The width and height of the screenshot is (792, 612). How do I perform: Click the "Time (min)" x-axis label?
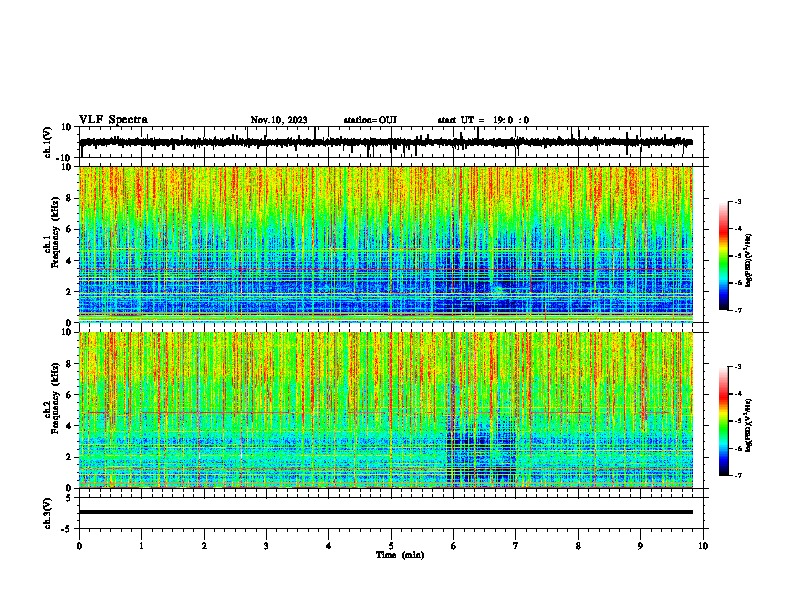(x=400, y=555)
